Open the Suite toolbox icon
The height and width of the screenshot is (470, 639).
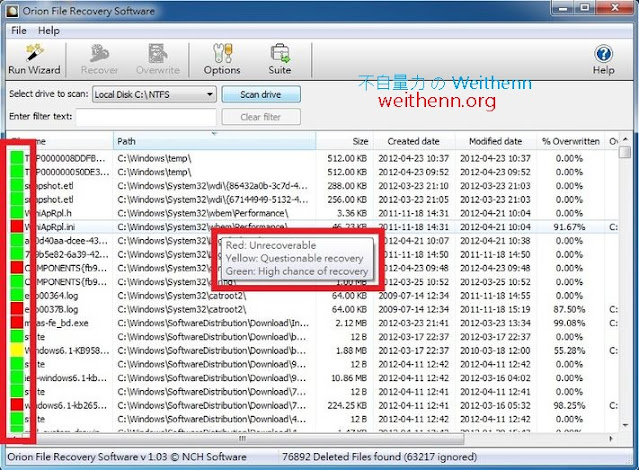280,60
